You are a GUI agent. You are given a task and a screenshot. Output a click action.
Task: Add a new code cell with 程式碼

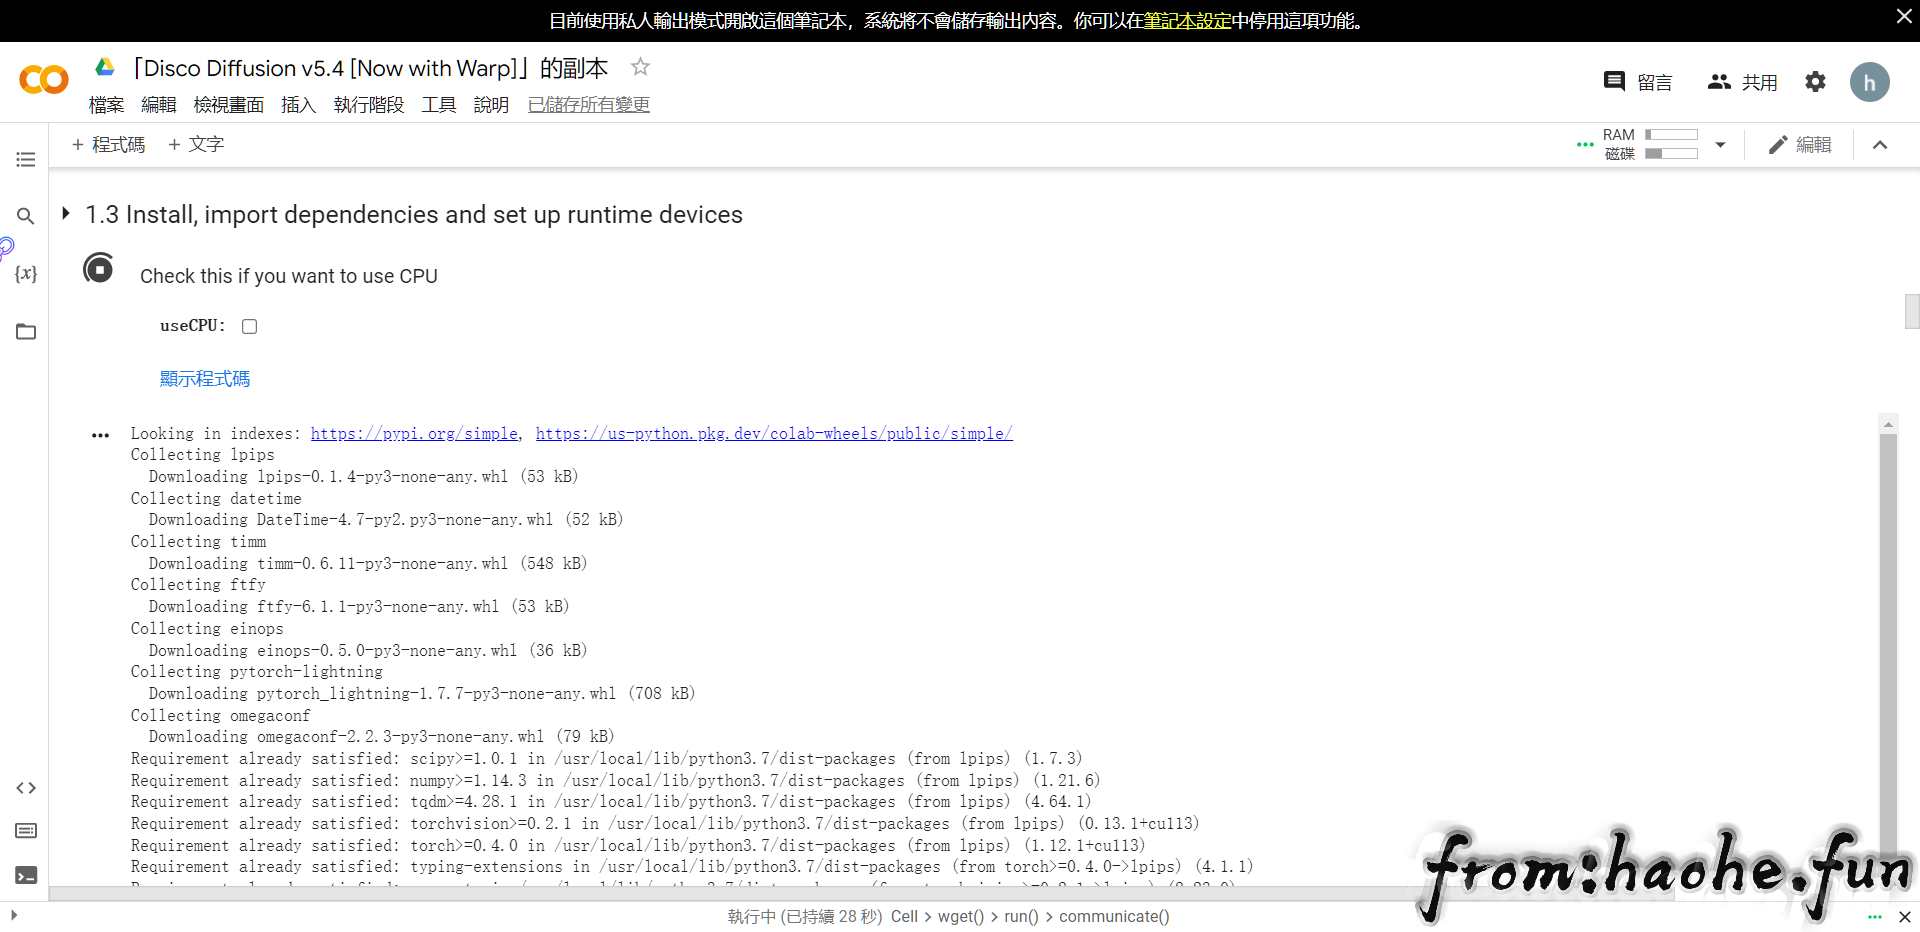click(108, 145)
